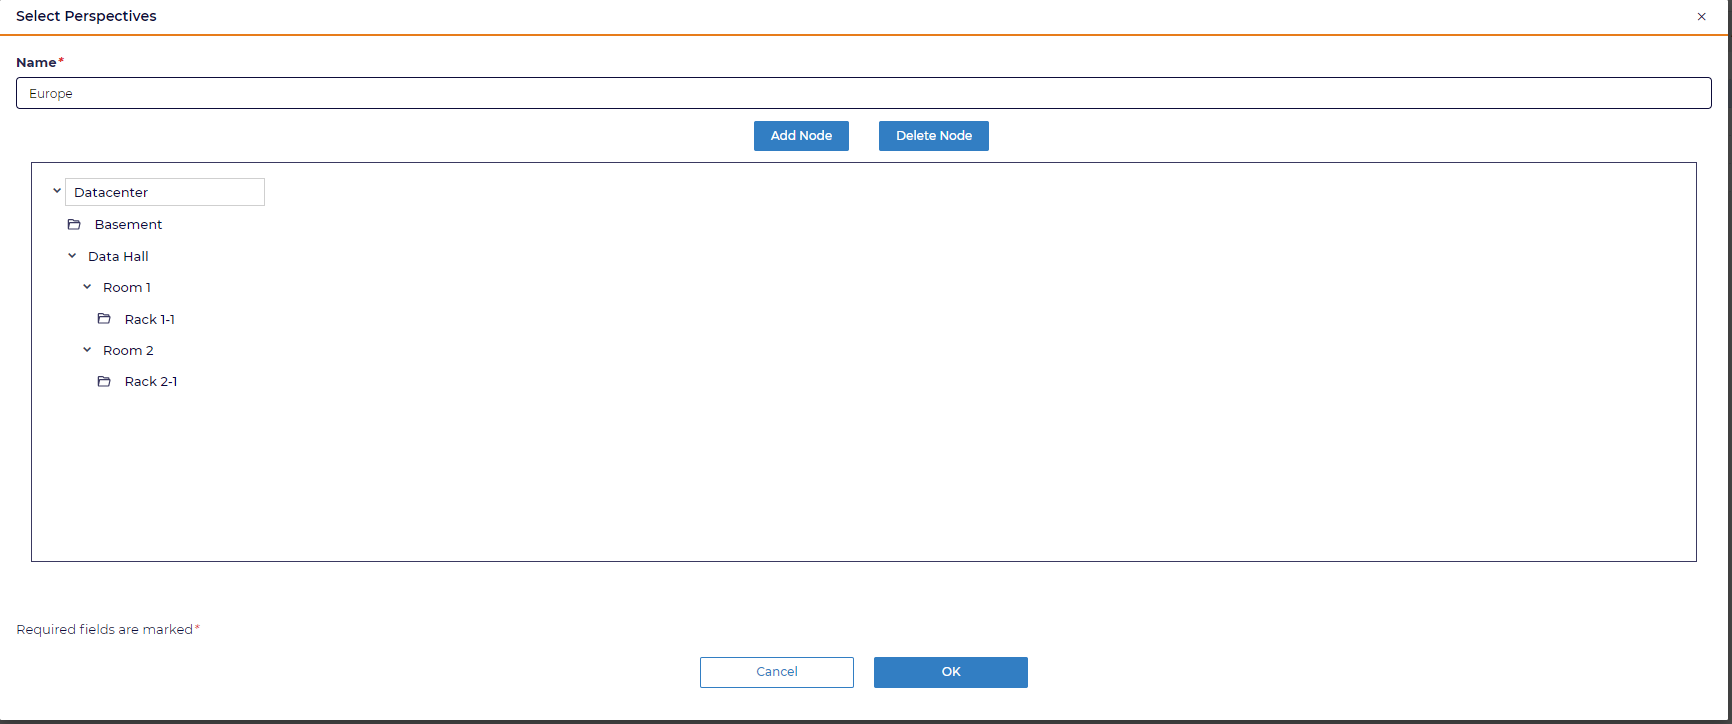Click the Name field label
The image size is (1732, 724).
pyautogui.click(x=36, y=62)
